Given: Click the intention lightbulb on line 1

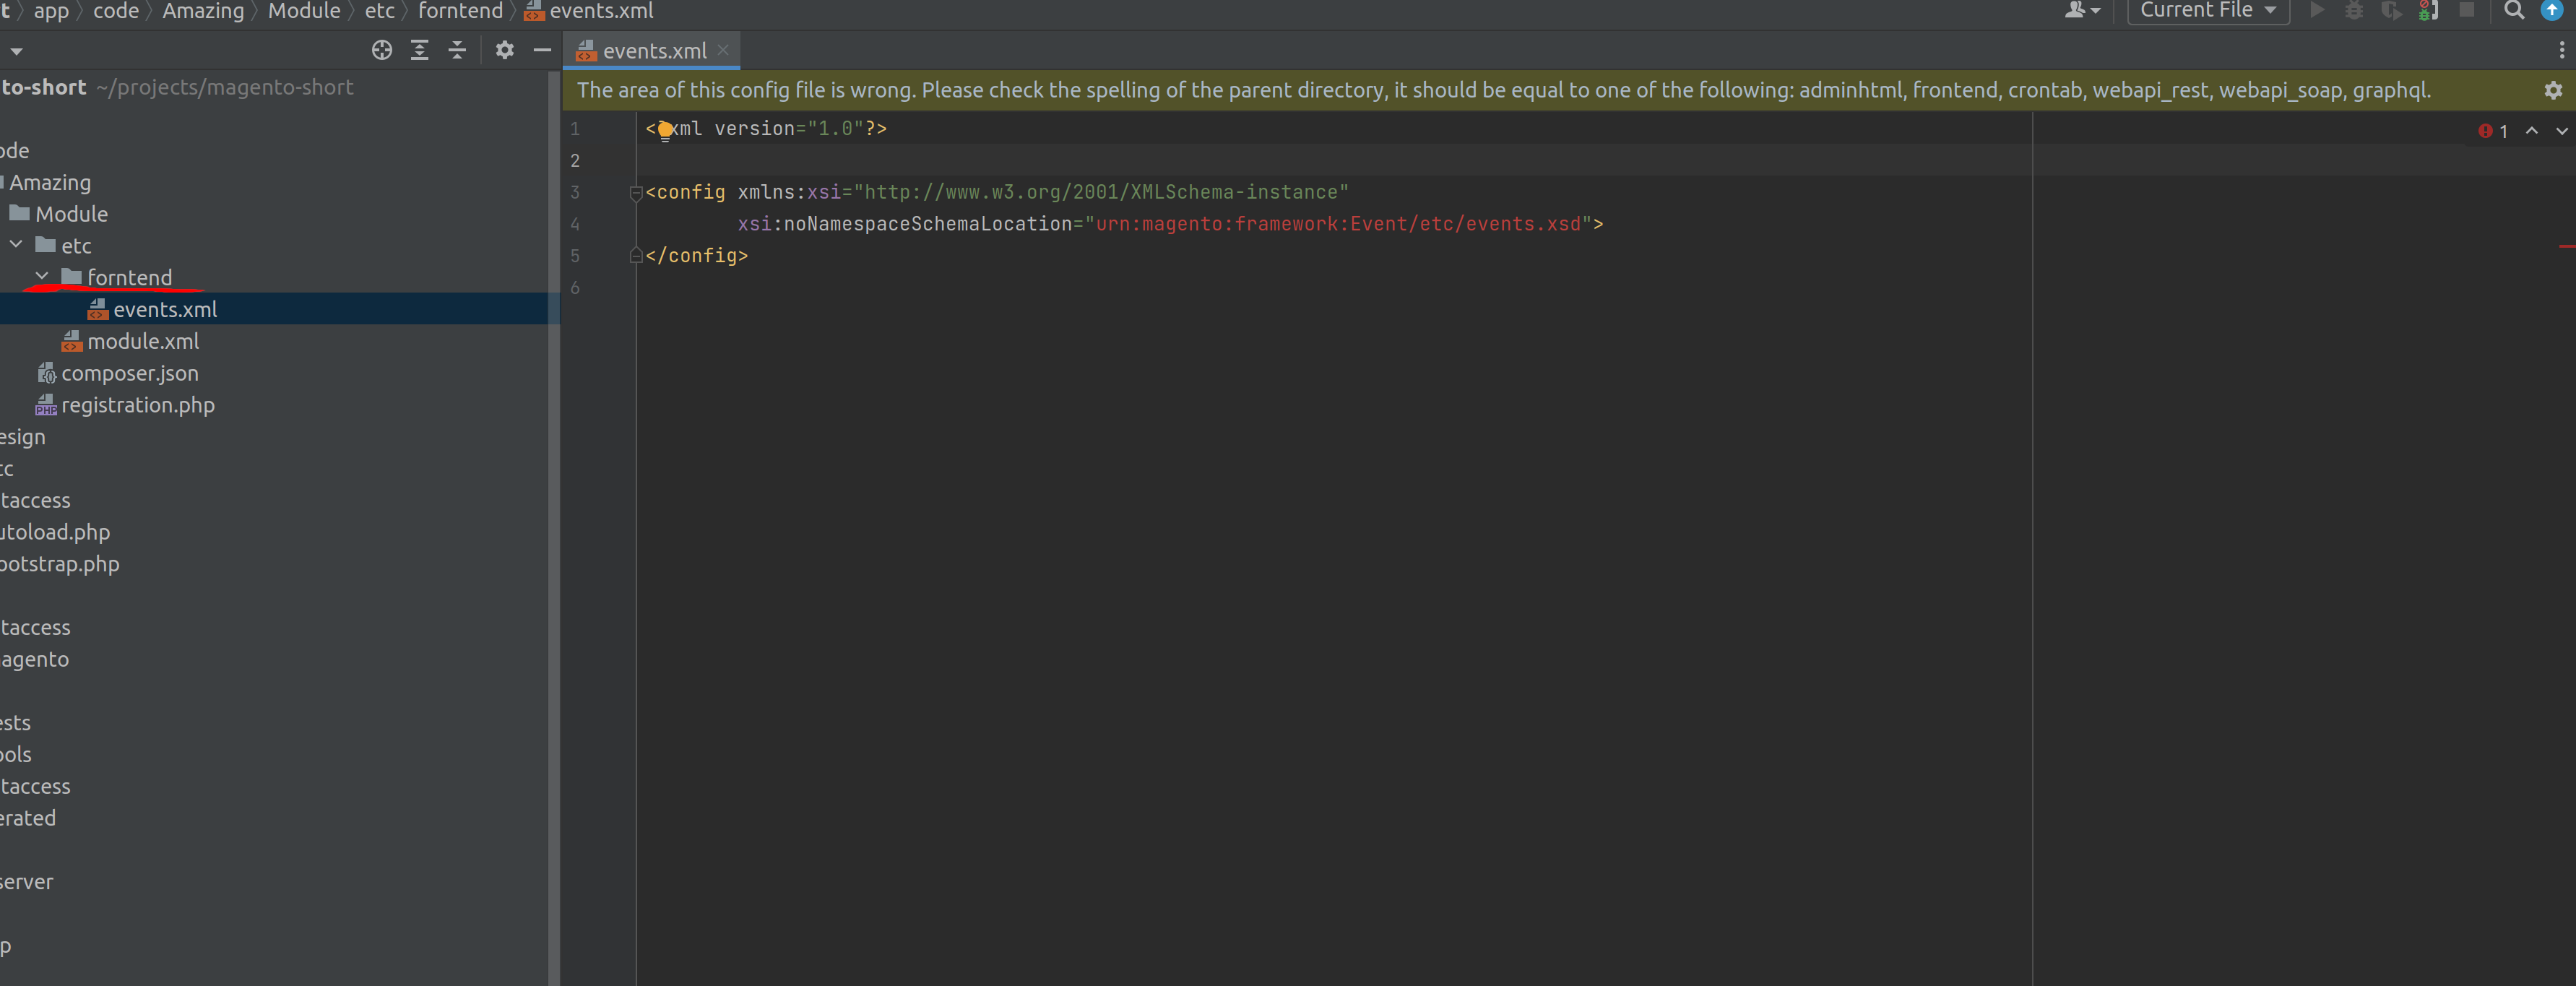Looking at the screenshot, I should pos(665,130).
